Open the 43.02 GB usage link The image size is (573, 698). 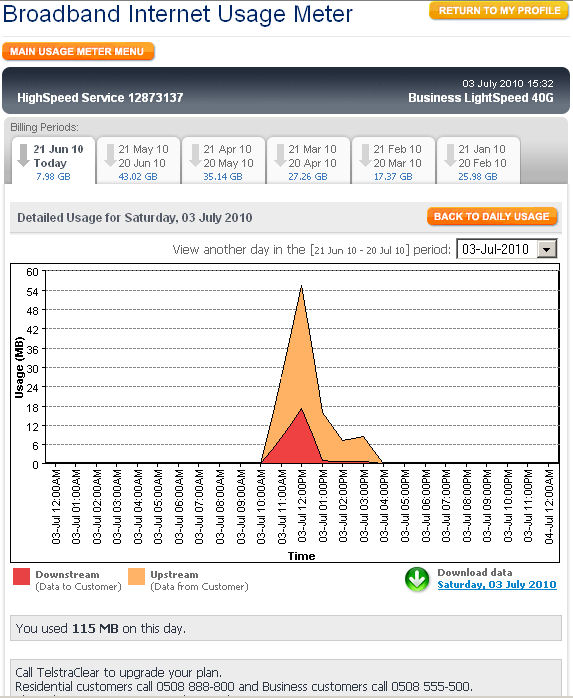[138, 176]
